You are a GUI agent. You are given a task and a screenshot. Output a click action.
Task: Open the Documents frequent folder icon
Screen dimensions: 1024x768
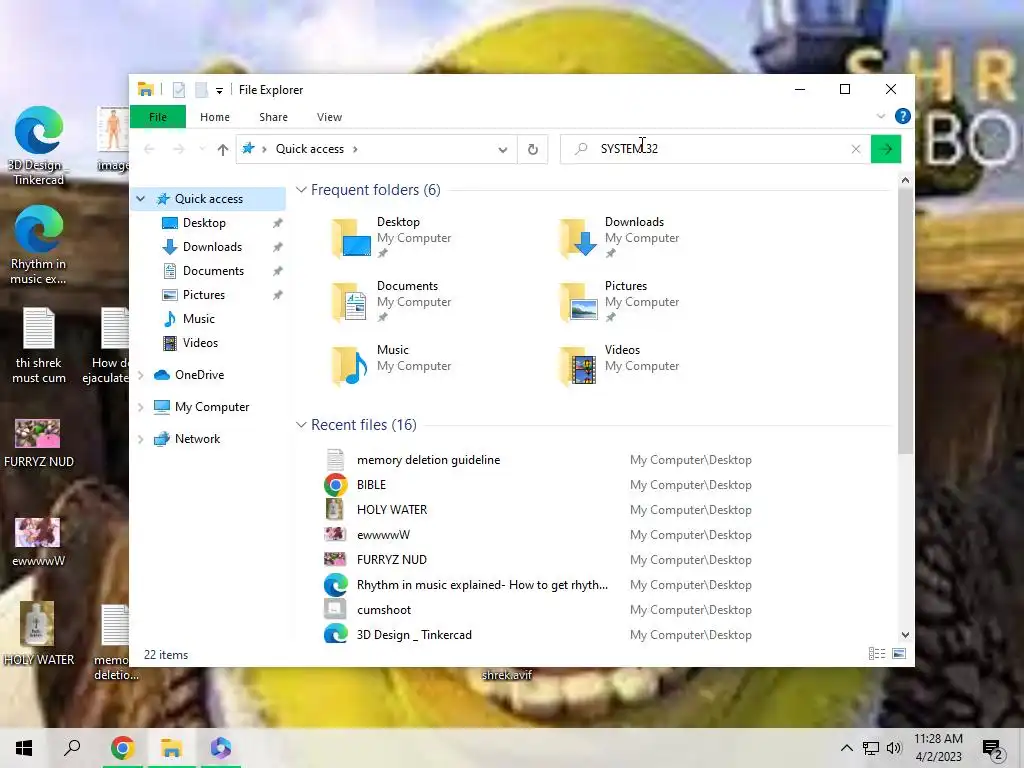point(351,302)
